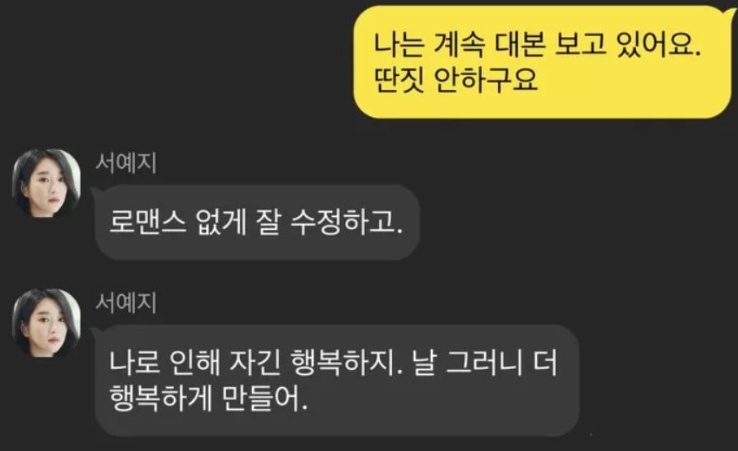Select the grey bubble 로맨스 없게 잘 수정하고
The width and height of the screenshot is (738, 451).
pos(257,222)
